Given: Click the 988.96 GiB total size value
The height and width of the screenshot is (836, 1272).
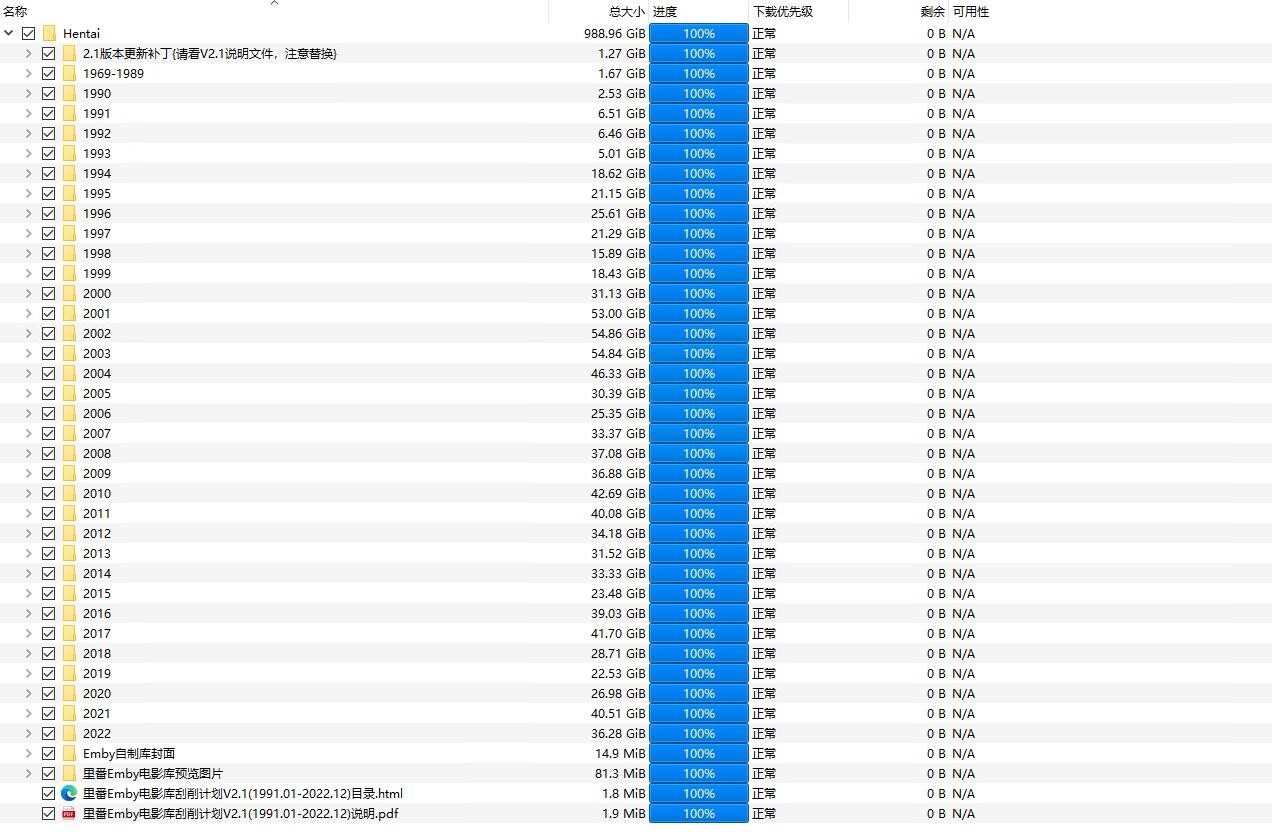Looking at the screenshot, I should tap(615, 33).
